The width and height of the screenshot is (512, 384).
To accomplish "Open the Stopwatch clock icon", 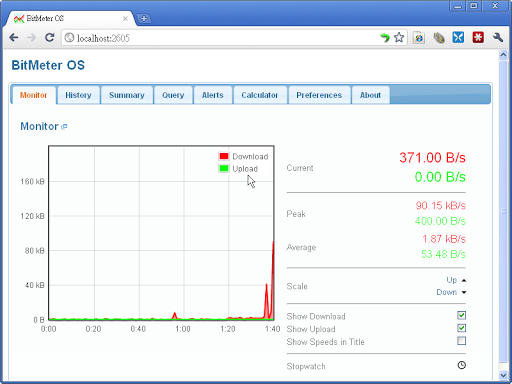I will tap(461, 365).
